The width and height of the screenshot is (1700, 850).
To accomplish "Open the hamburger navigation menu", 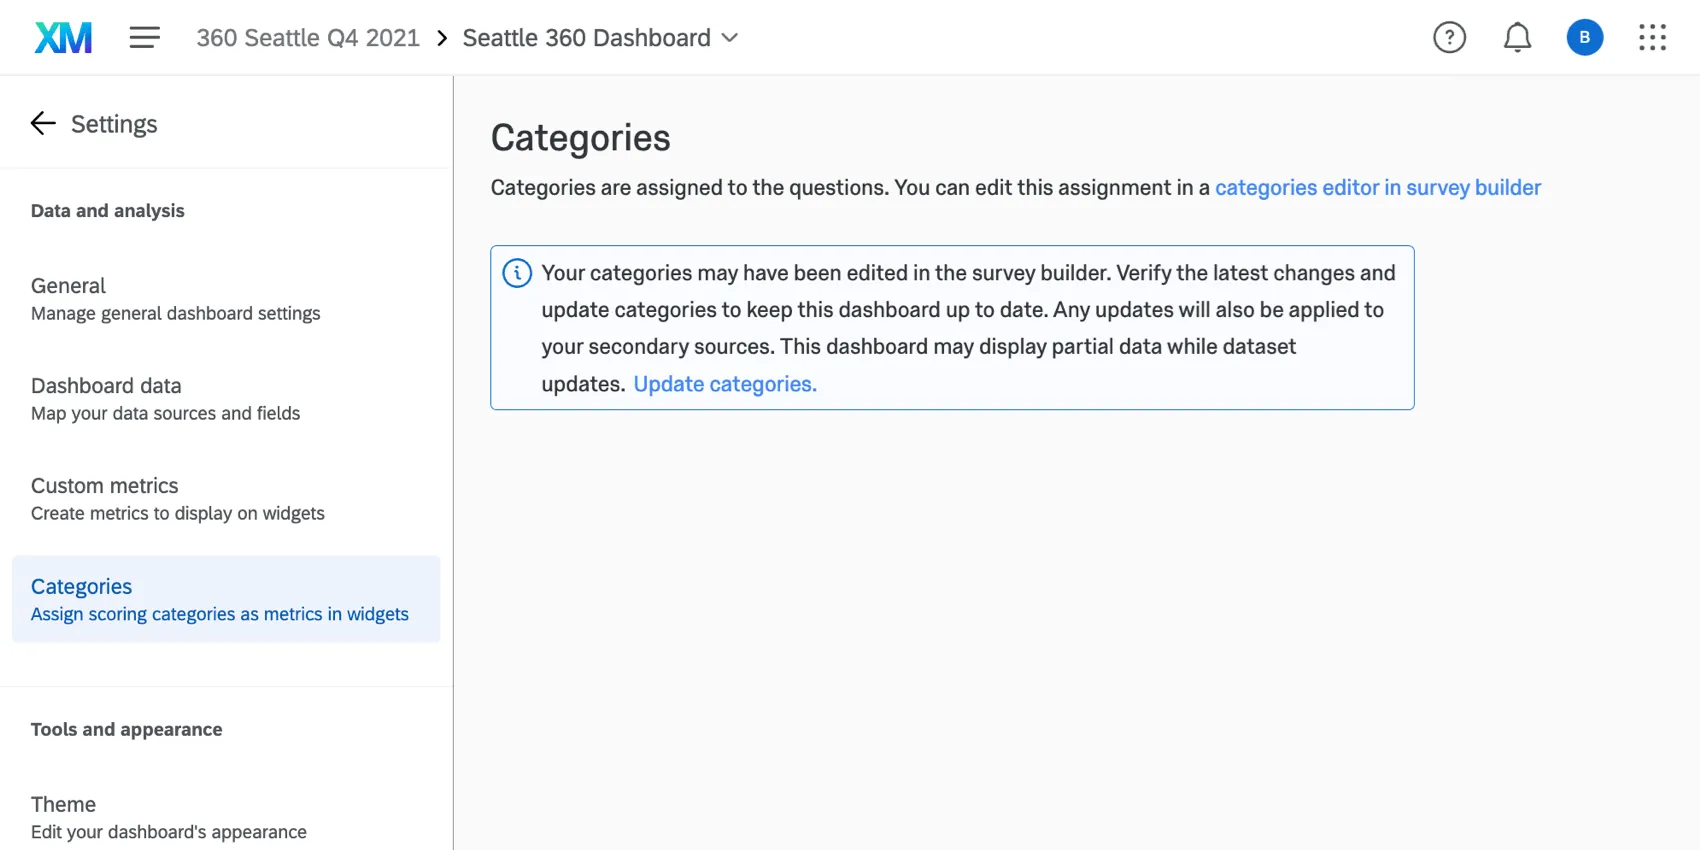I will [x=144, y=38].
